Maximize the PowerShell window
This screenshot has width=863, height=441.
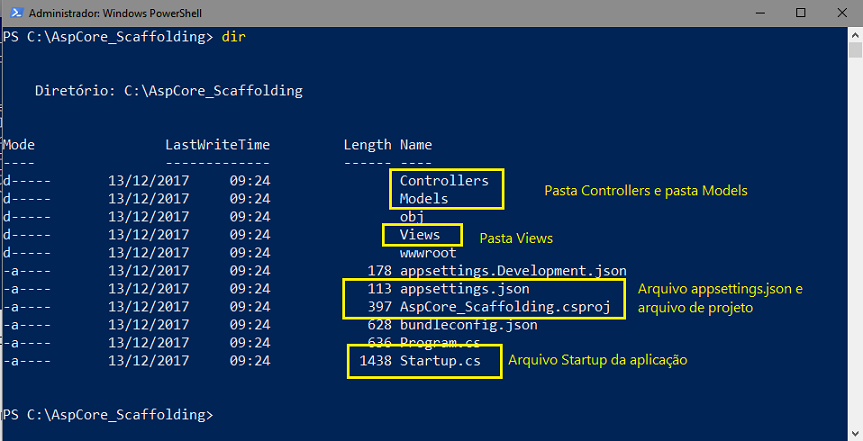pyautogui.click(x=801, y=13)
